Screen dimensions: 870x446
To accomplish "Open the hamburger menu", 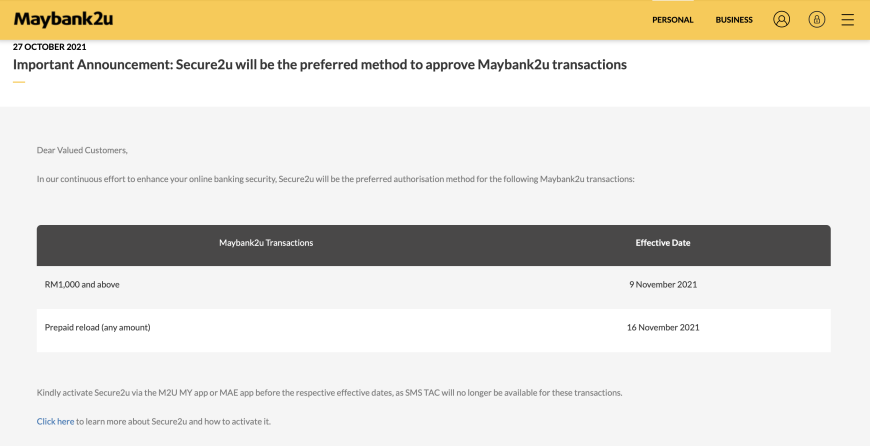I will point(847,19).
